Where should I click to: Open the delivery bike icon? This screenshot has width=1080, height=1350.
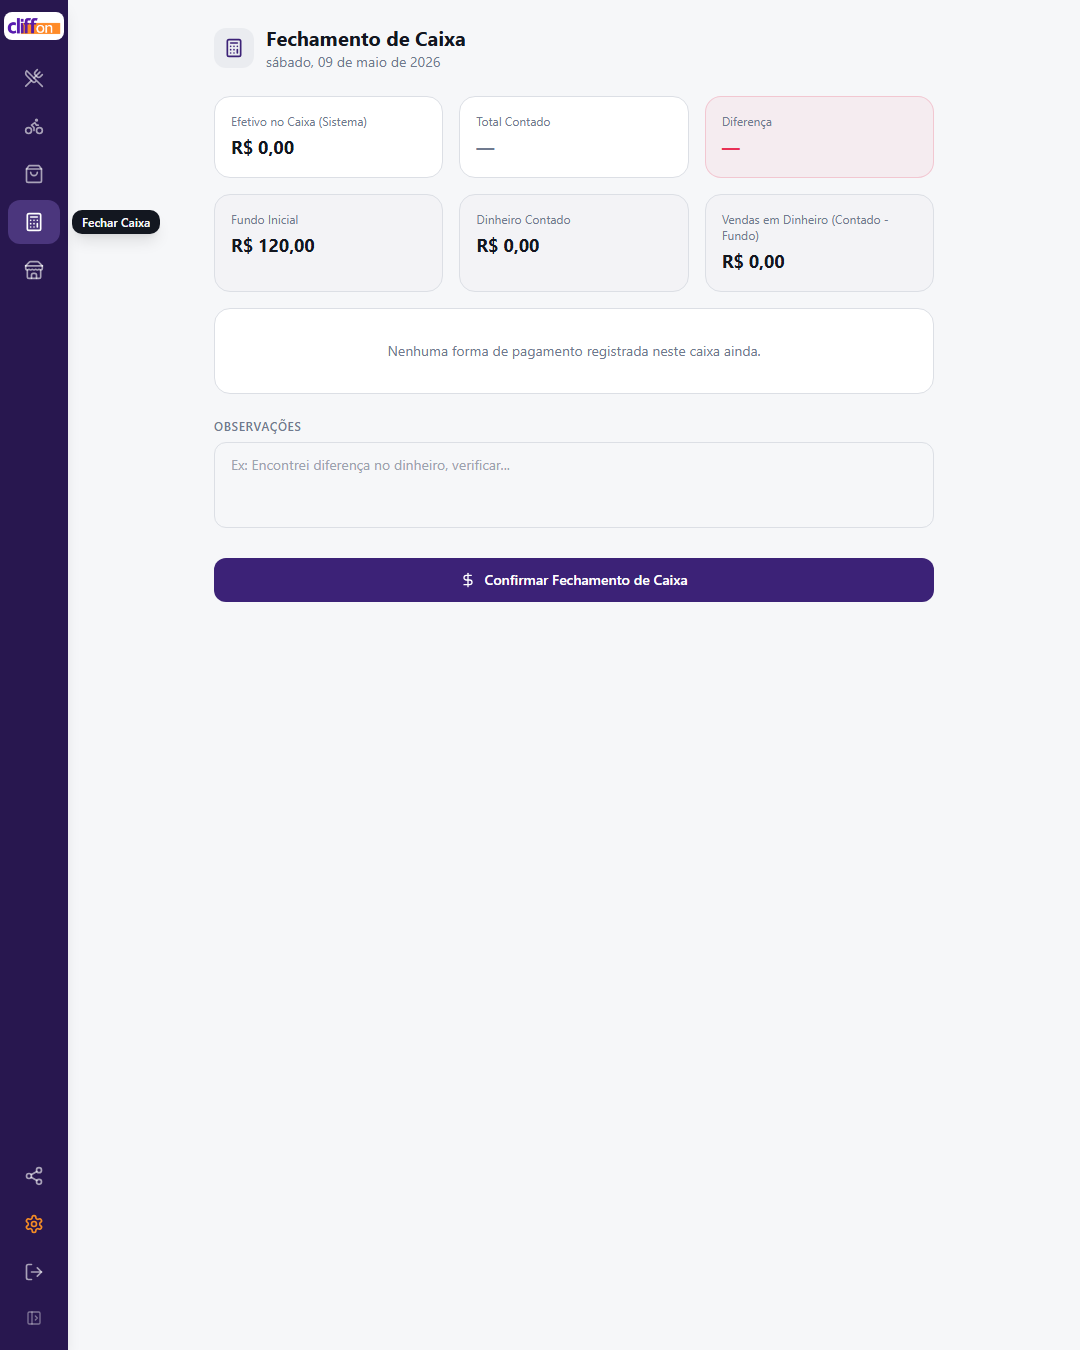[x=34, y=126]
